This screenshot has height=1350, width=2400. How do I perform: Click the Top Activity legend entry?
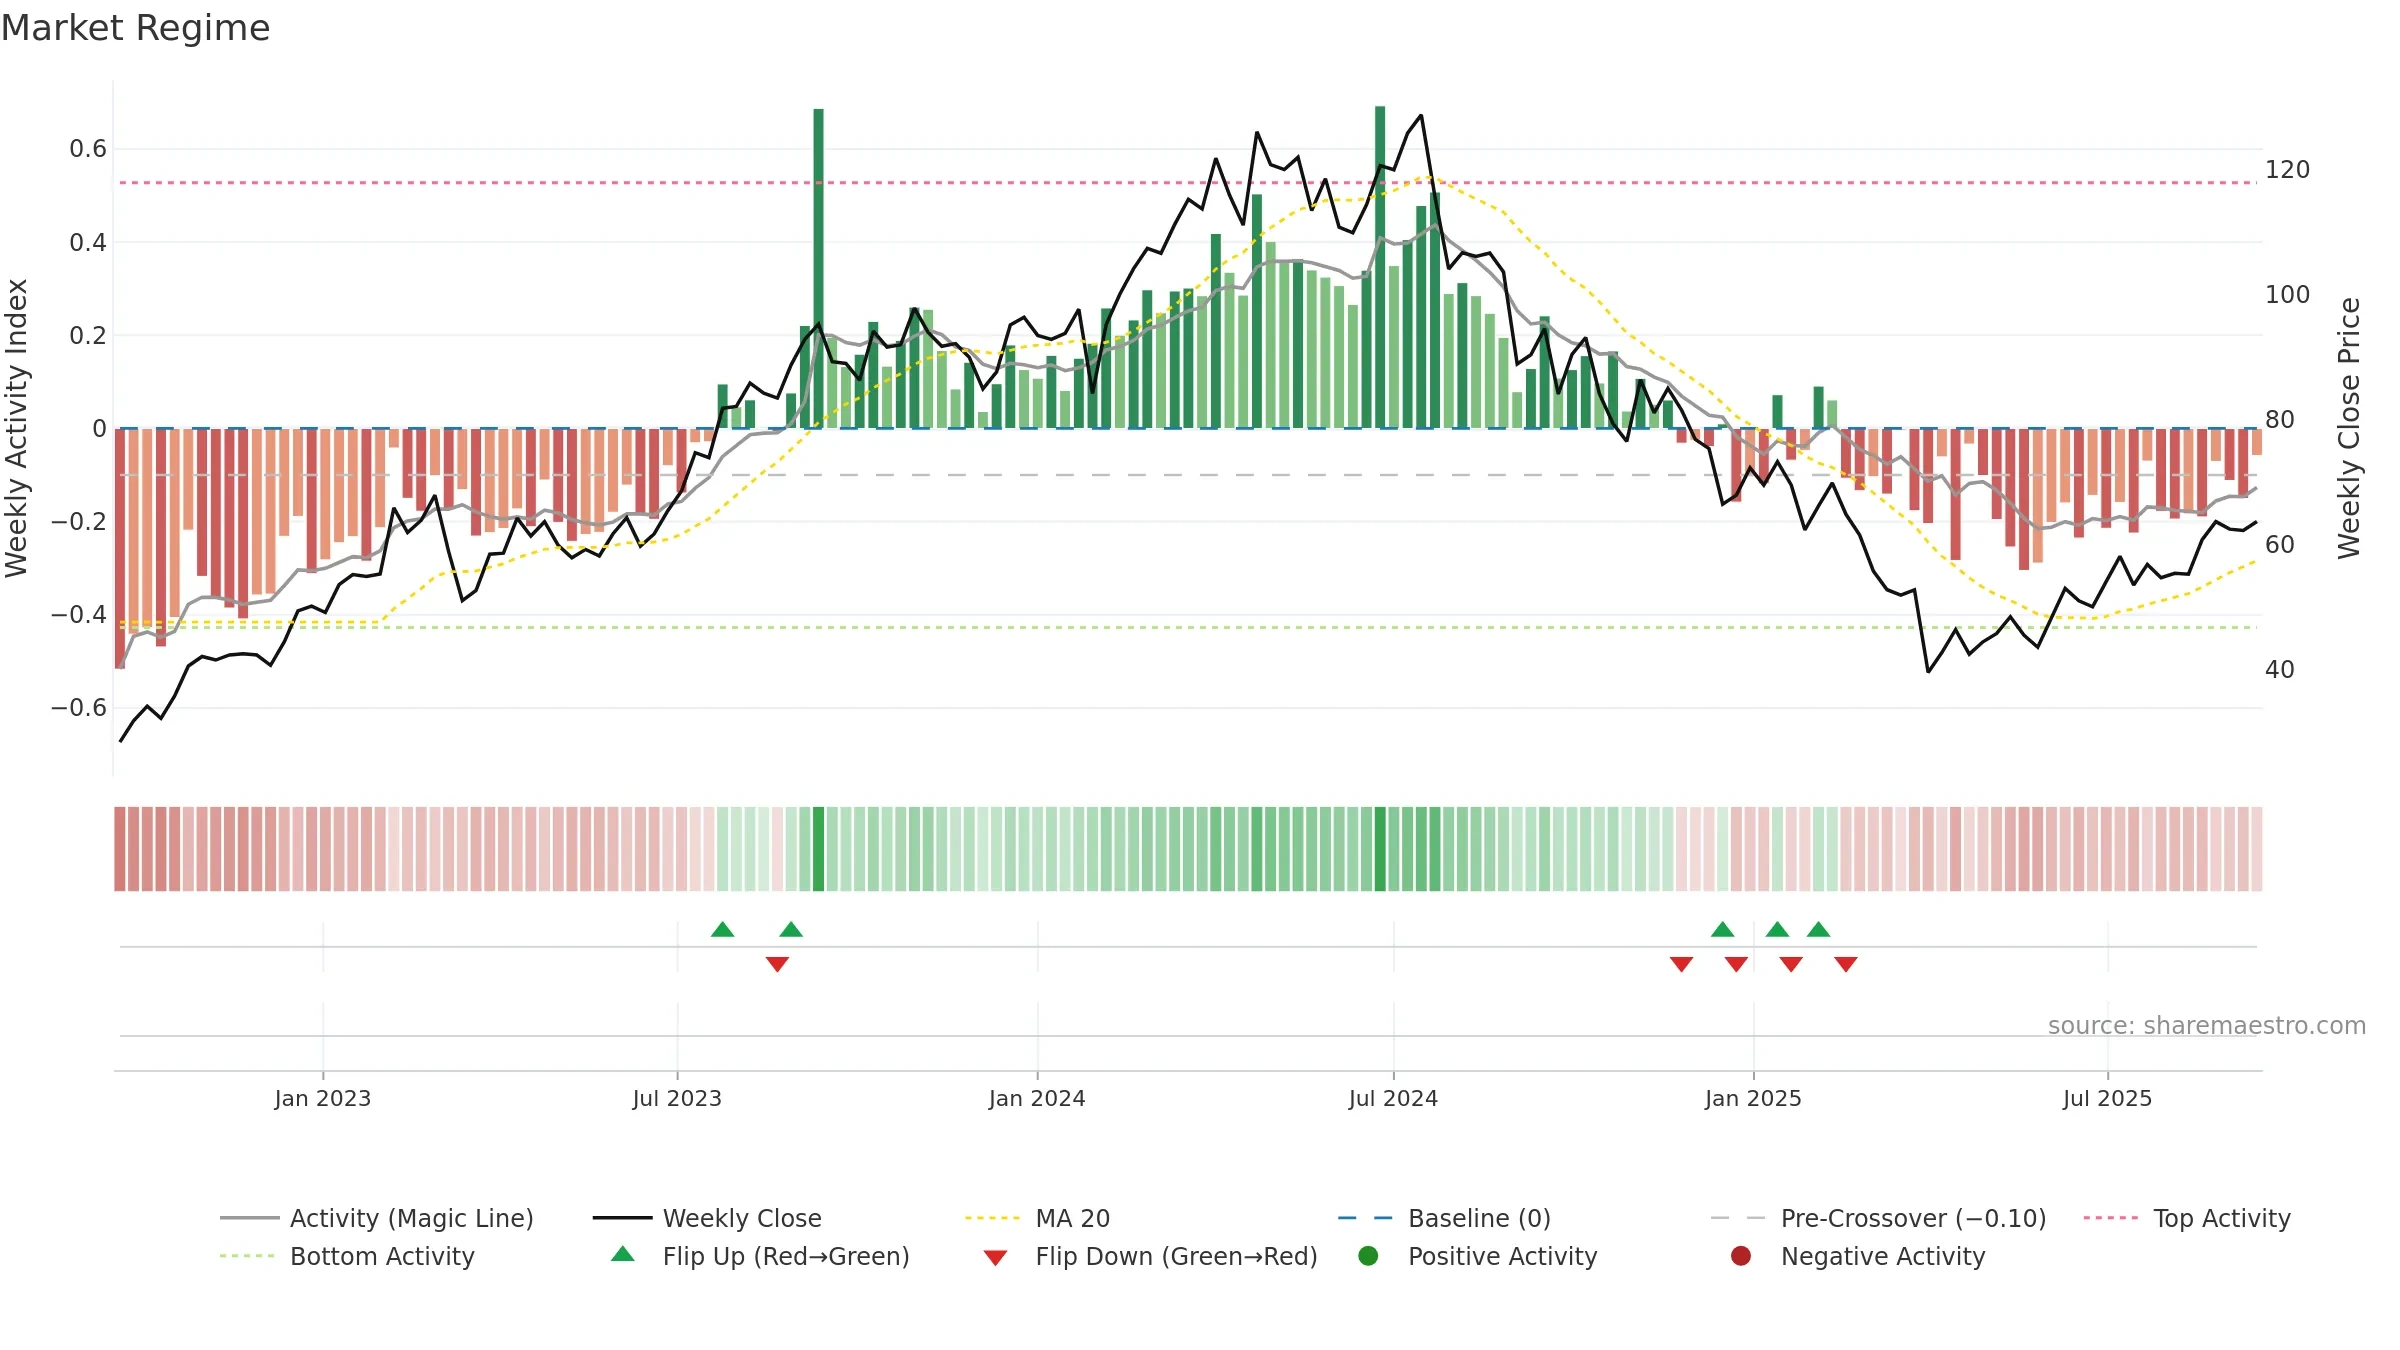[x=2187, y=1218]
